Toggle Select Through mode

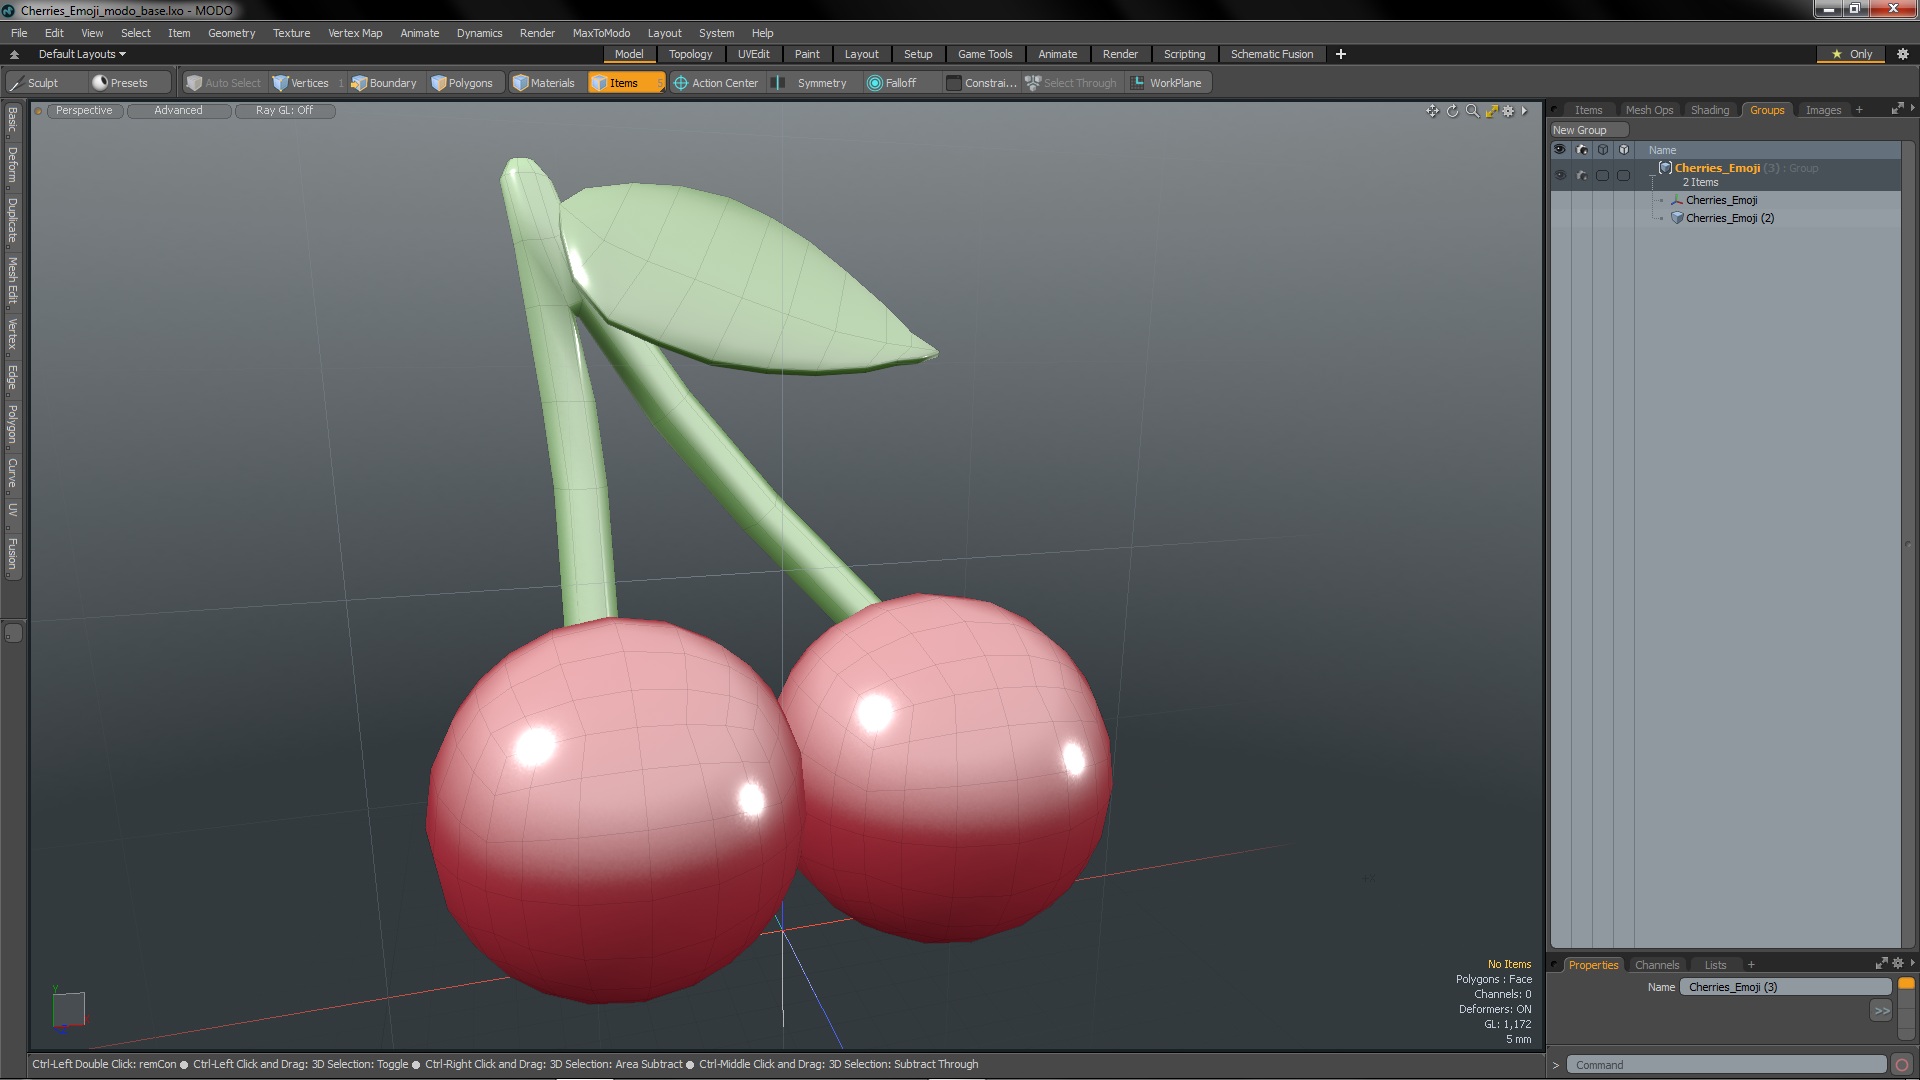coord(1071,83)
